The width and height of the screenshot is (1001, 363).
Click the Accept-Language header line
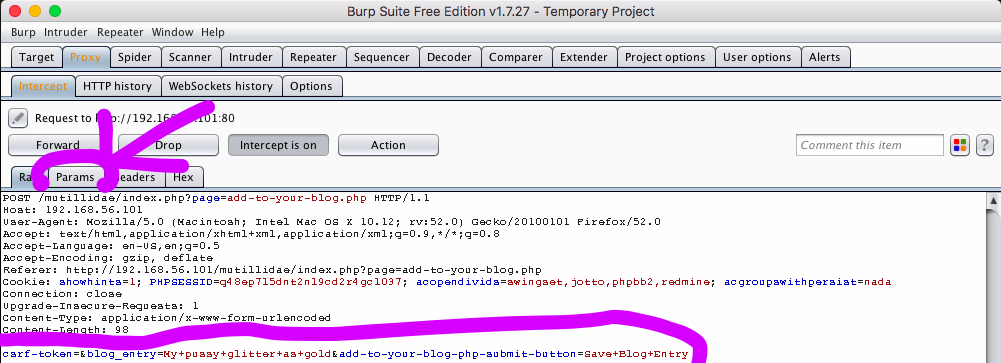click(111, 246)
